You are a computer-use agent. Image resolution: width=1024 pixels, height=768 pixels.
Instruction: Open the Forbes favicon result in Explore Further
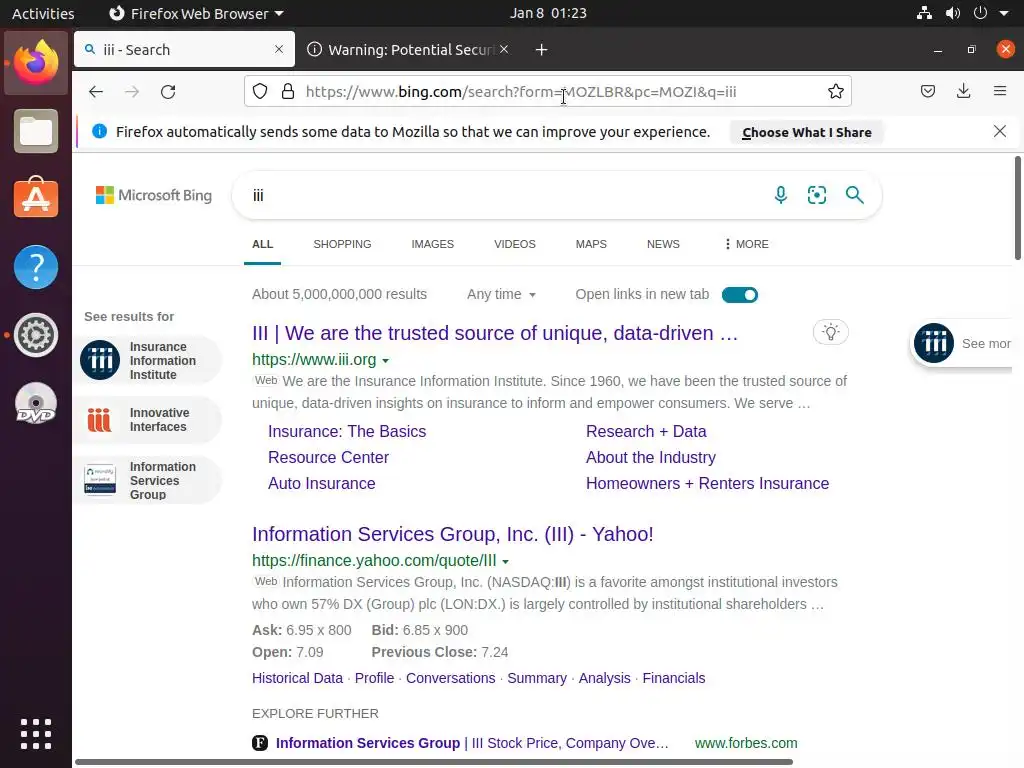point(260,743)
